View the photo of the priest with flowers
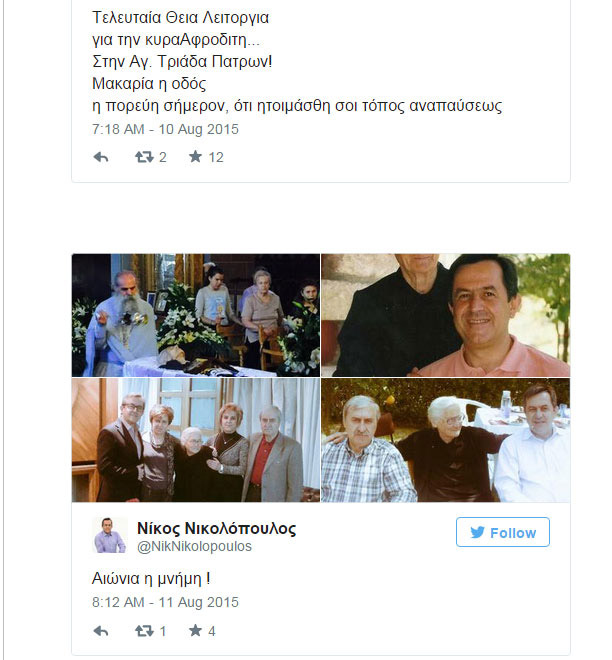This screenshot has width=612, height=660. coord(196,315)
